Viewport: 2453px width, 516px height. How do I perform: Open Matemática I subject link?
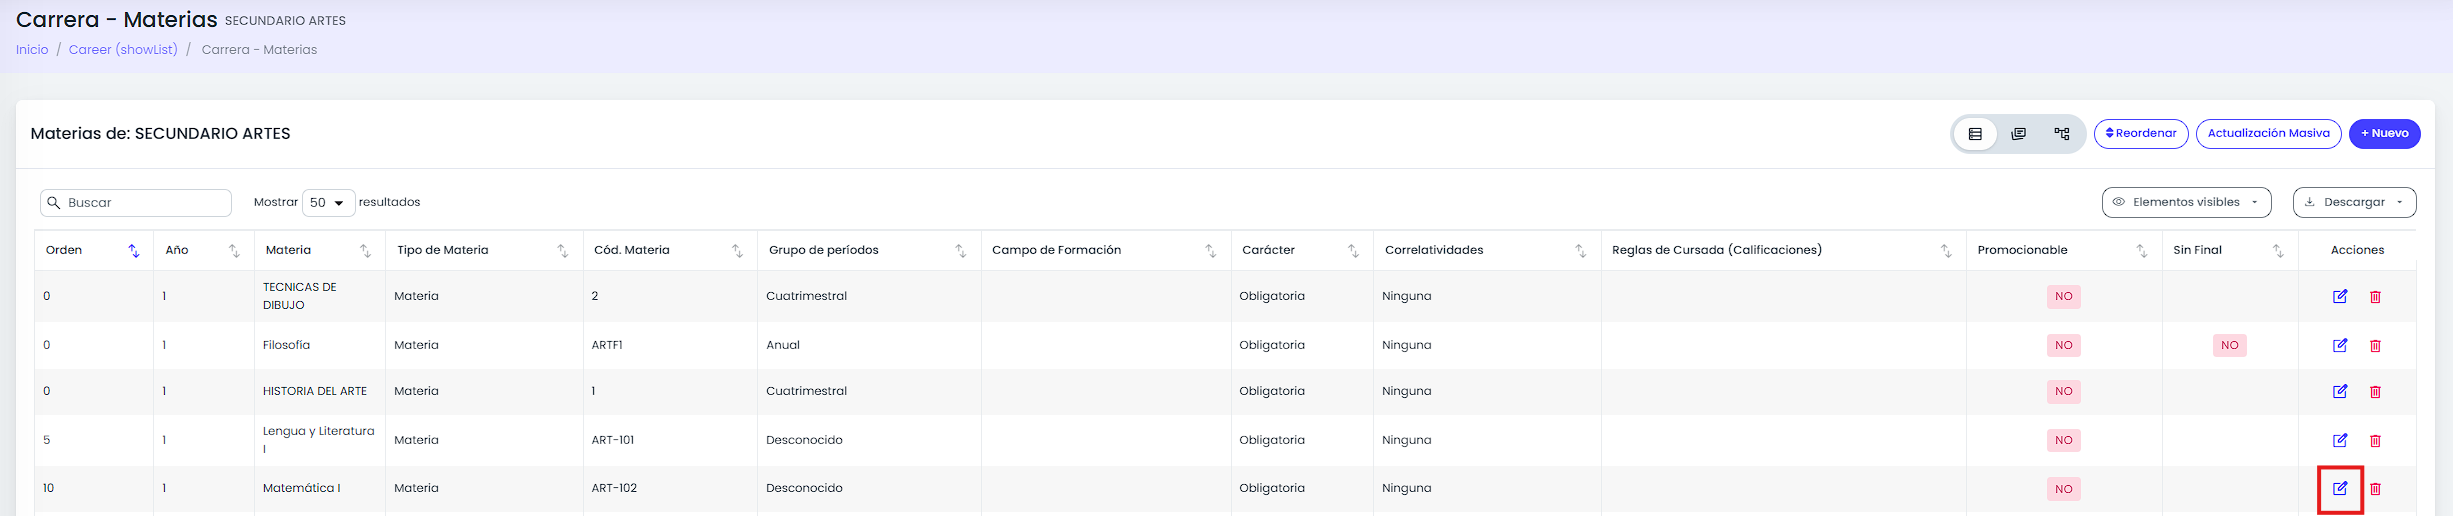[301, 488]
